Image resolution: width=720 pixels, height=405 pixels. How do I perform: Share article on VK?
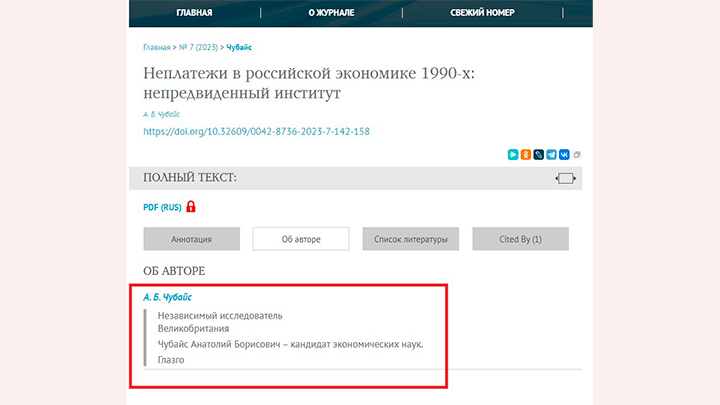pos(564,155)
